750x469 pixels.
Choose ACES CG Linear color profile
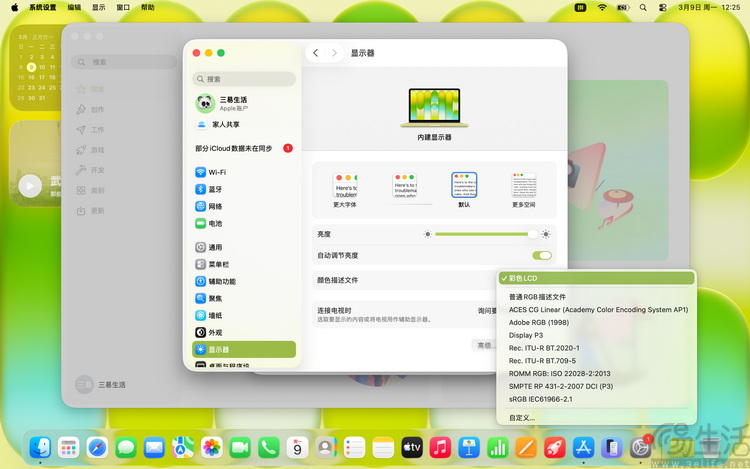596,310
